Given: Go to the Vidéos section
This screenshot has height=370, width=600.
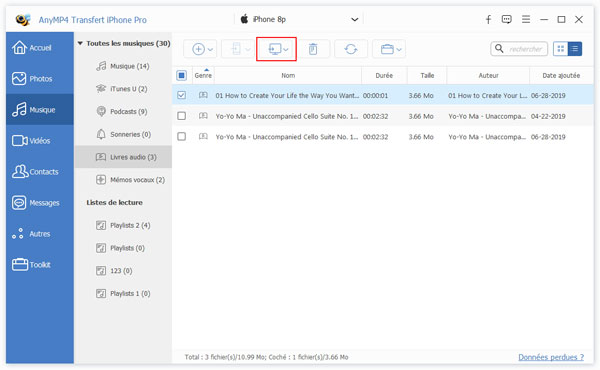Looking at the screenshot, I should (x=39, y=141).
